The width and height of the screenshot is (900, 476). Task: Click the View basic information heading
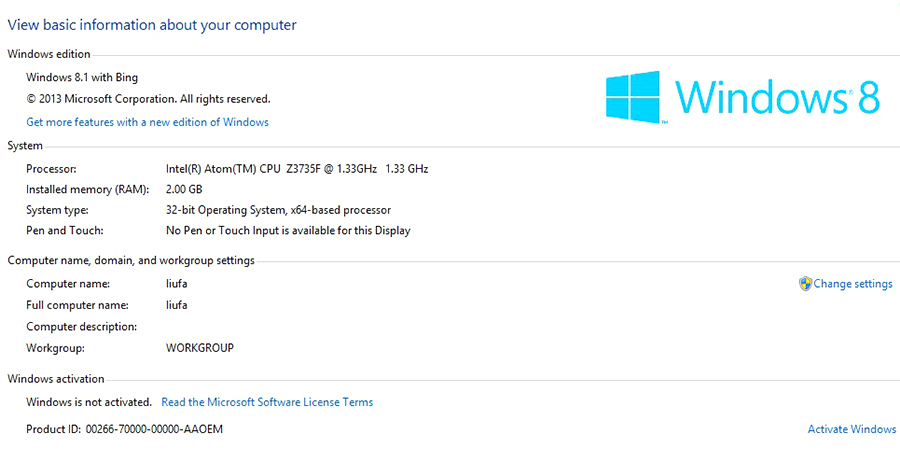pos(152,24)
